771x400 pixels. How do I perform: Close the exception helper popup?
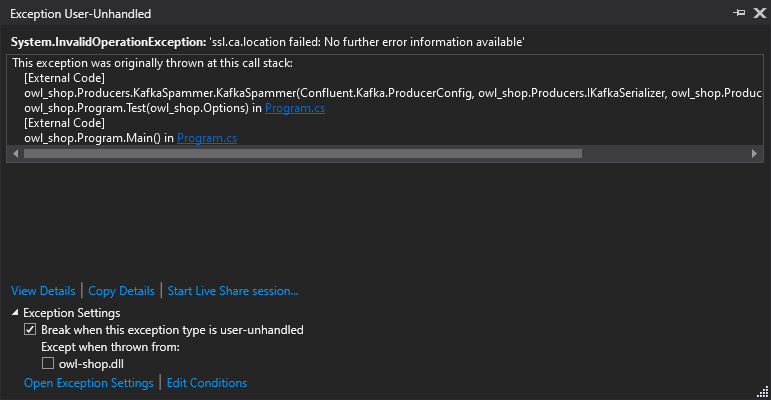point(760,13)
